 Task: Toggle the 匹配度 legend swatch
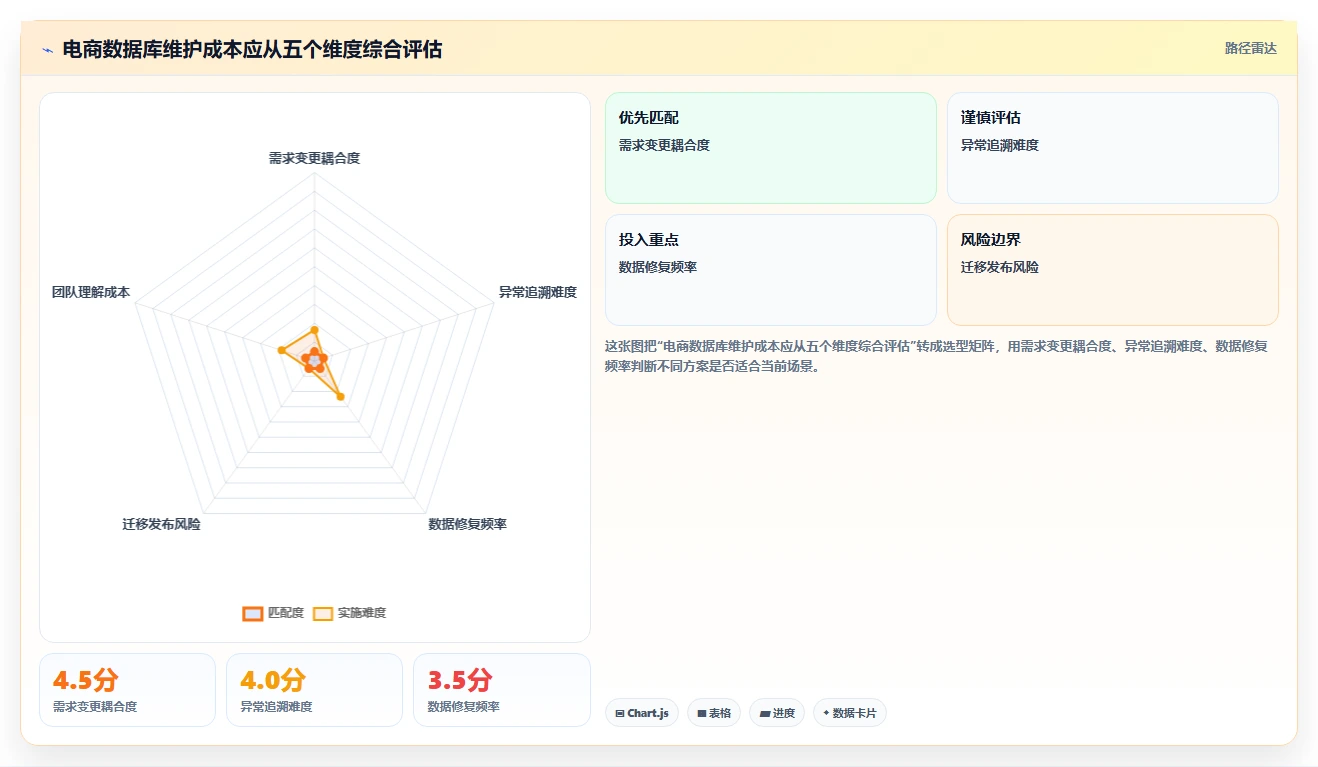coord(252,613)
